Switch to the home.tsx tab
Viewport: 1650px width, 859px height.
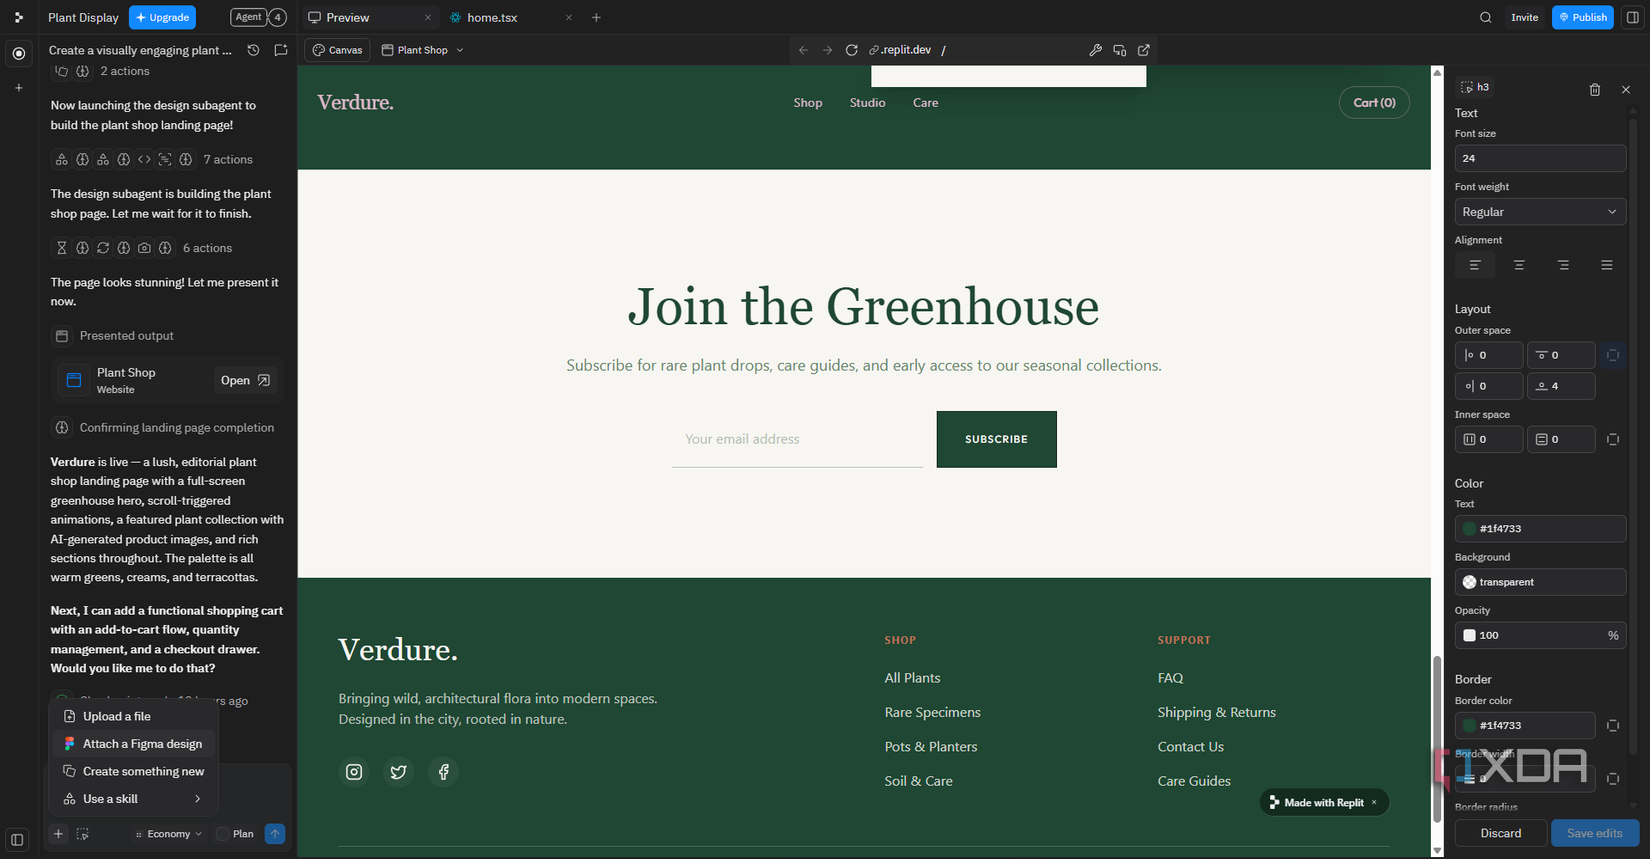[492, 17]
